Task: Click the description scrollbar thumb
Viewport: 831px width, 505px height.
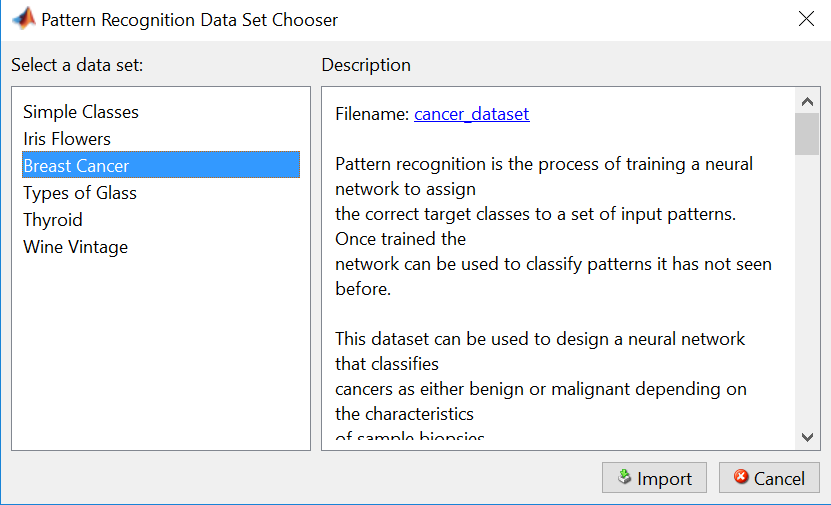Action: pos(807,135)
